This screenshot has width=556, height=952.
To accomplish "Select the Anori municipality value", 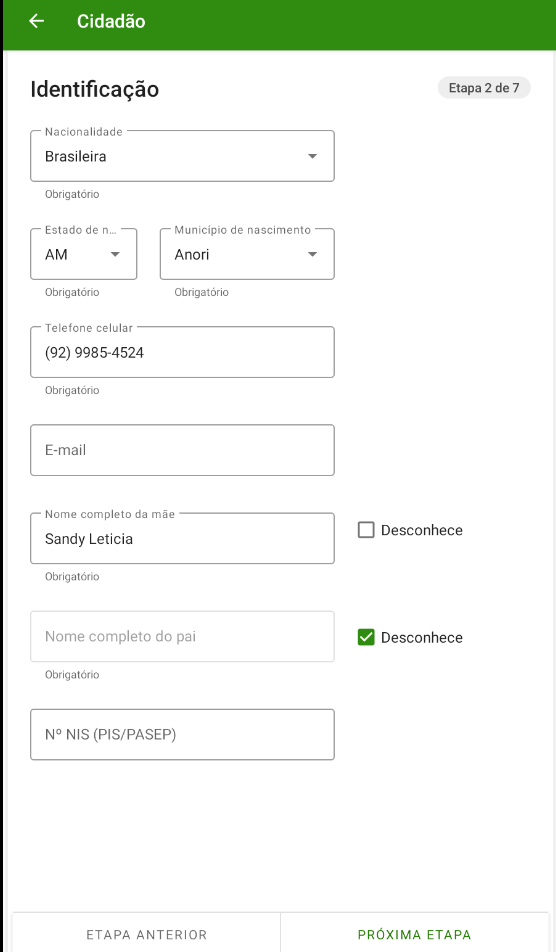I will [192, 254].
